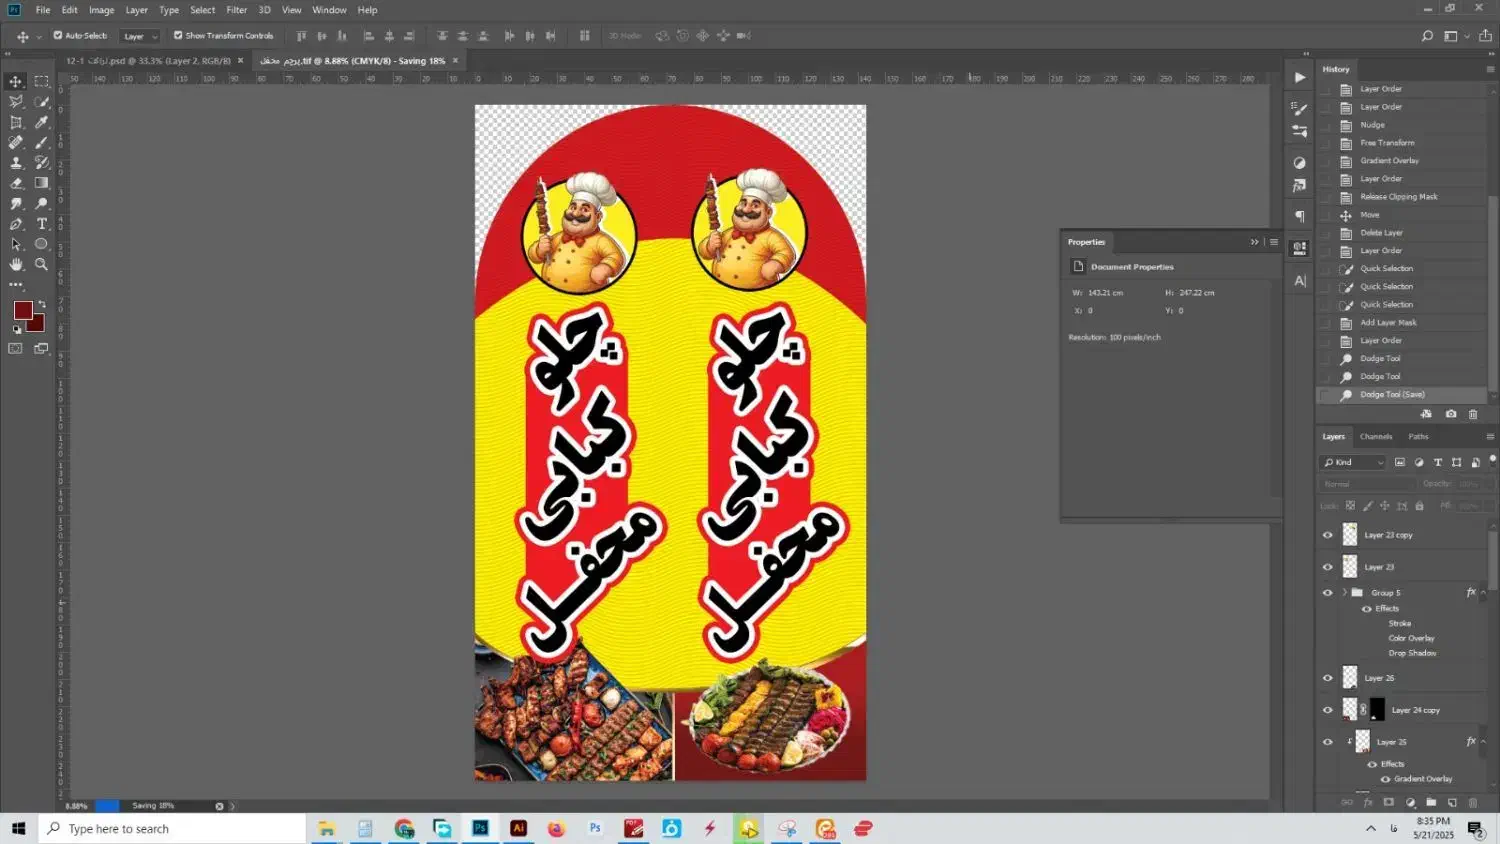Viewport: 1500px width, 844px height.
Task: Click the foreground color swatch
Action: click(x=22, y=311)
